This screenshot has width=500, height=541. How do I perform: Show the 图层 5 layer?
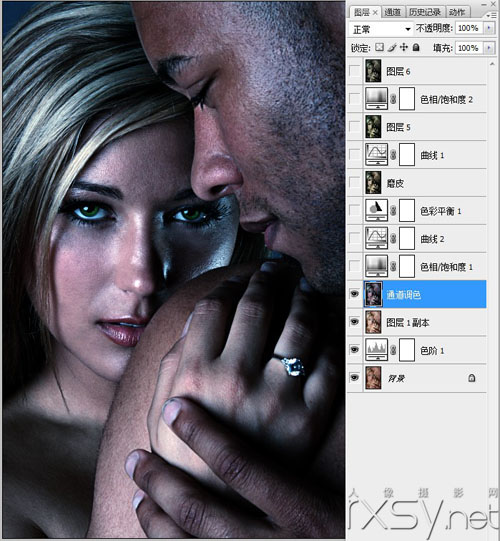[354, 127]
